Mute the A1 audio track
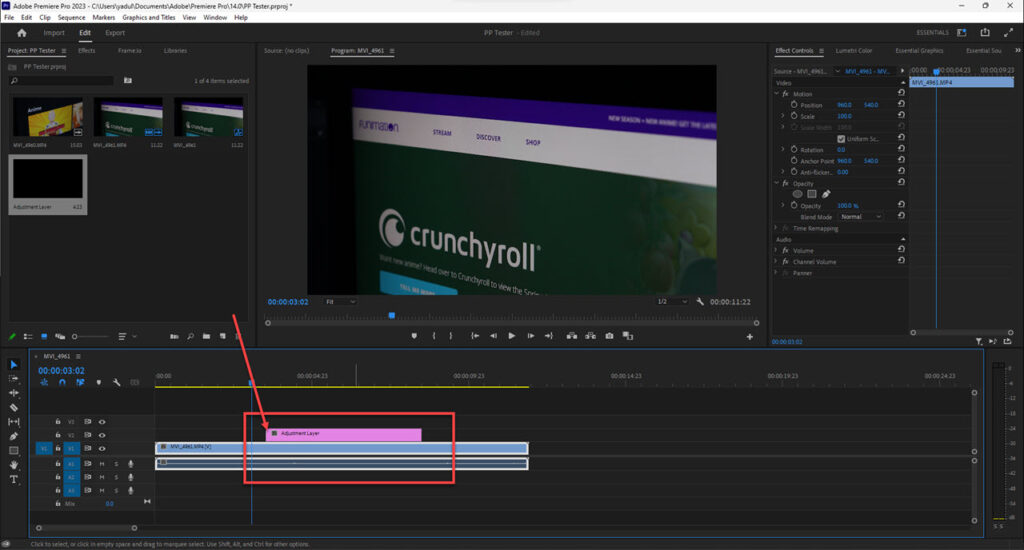Viewport: 1024px width, 550px height. coord(102,464)
